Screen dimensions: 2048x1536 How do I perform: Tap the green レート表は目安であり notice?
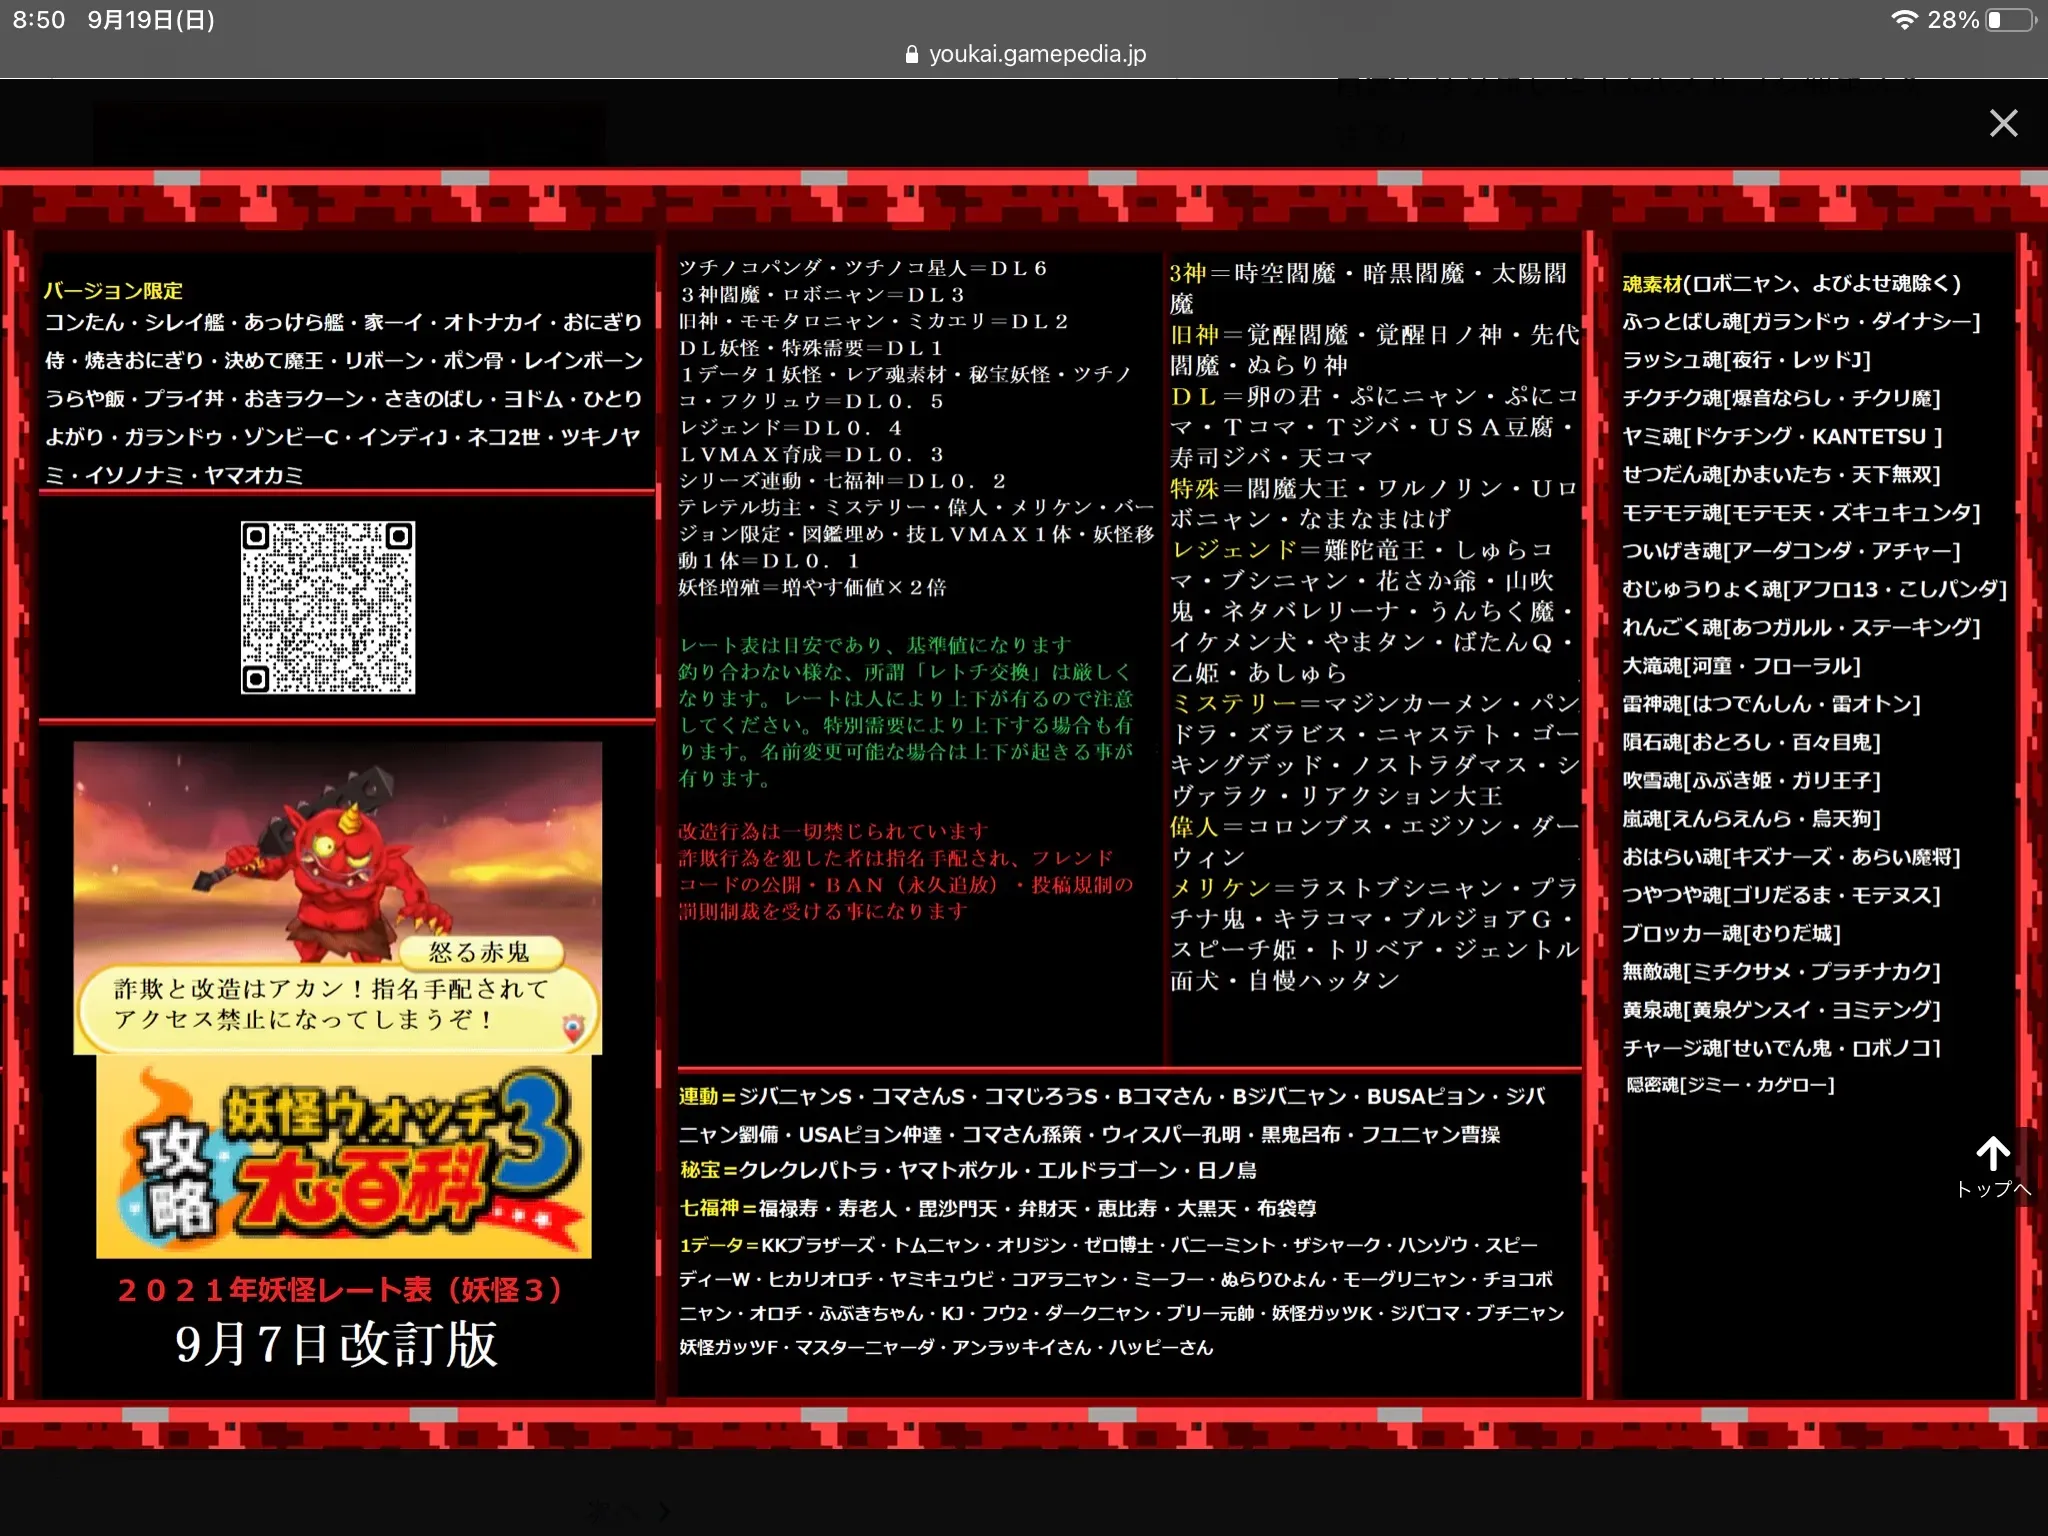click(906, 711)
